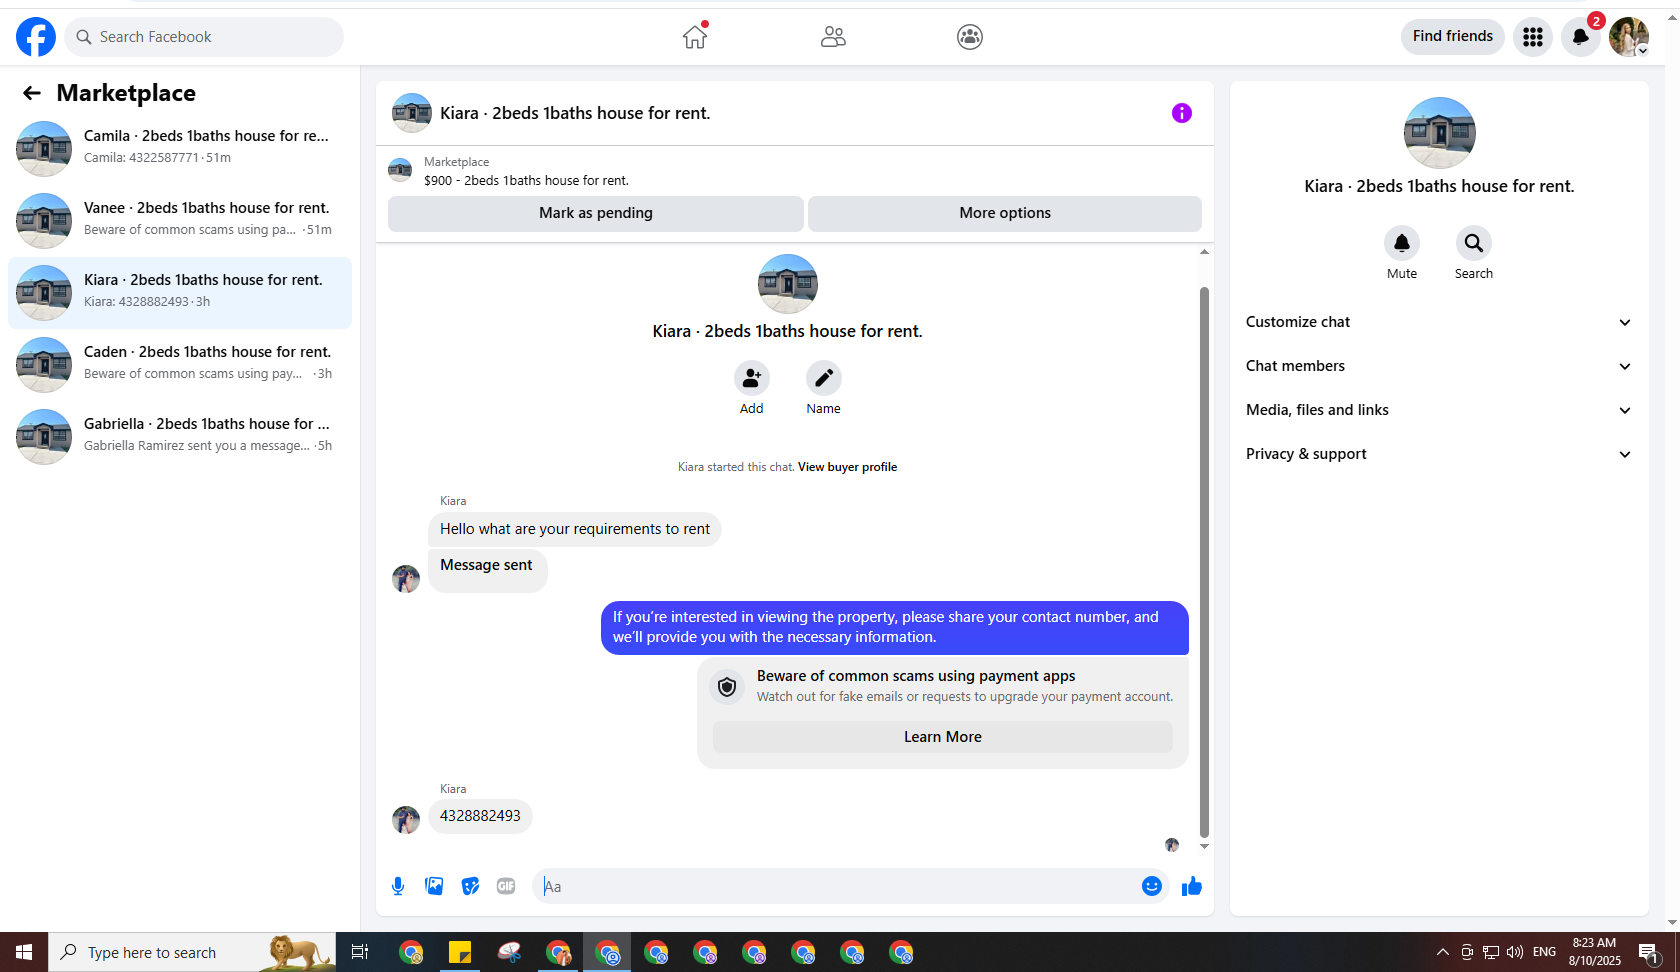Focus the Search Facebook field
This screenshot has width=1680, height=972.
coord(204,37)
